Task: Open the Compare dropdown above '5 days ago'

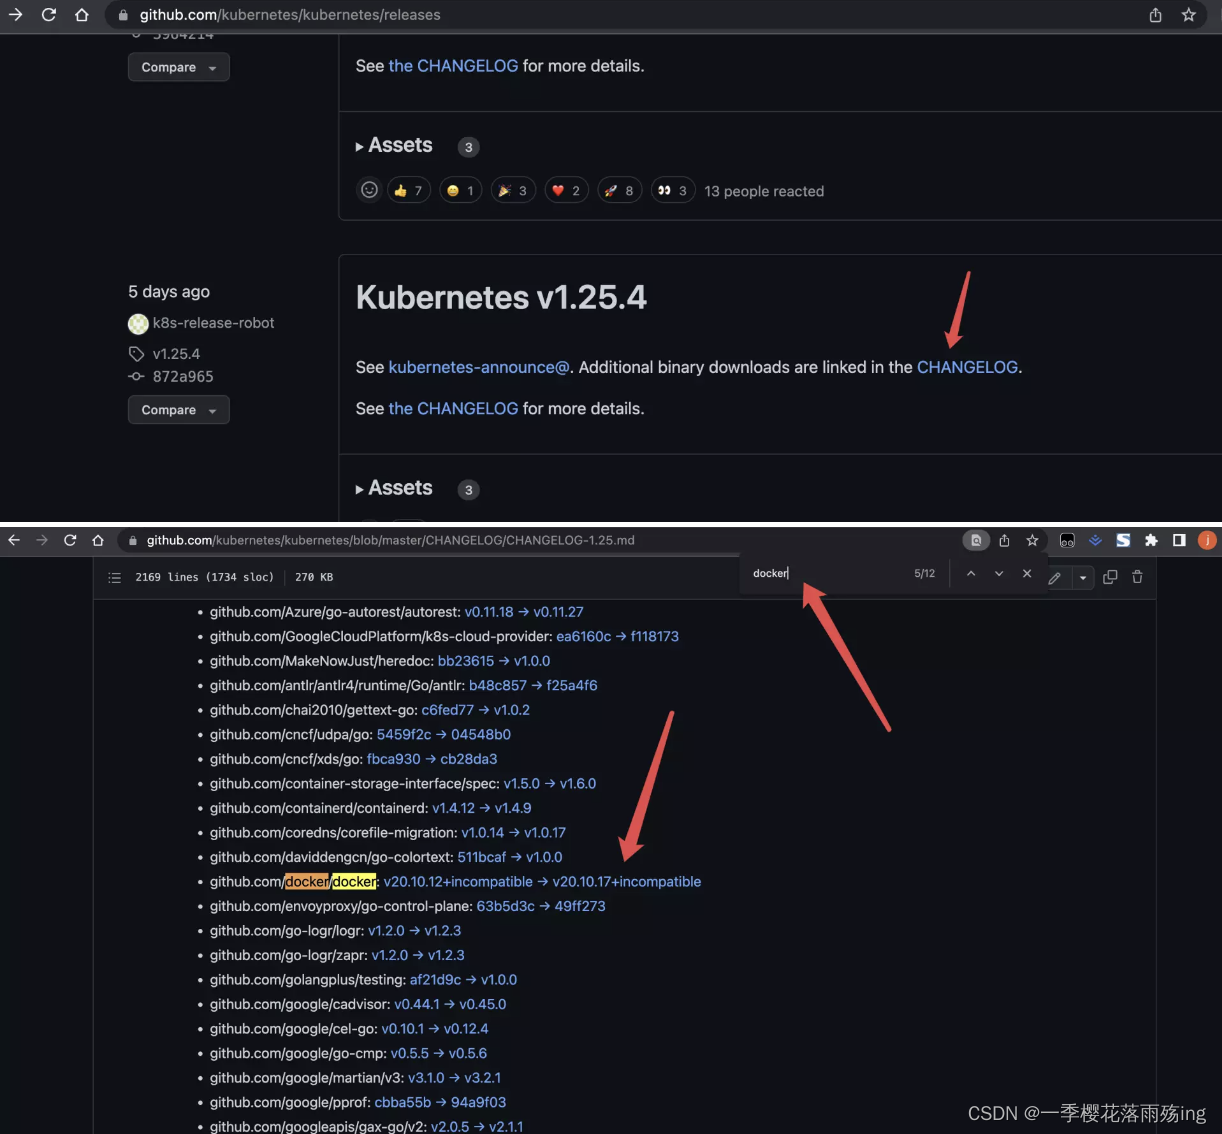Action: coord(179,67)
